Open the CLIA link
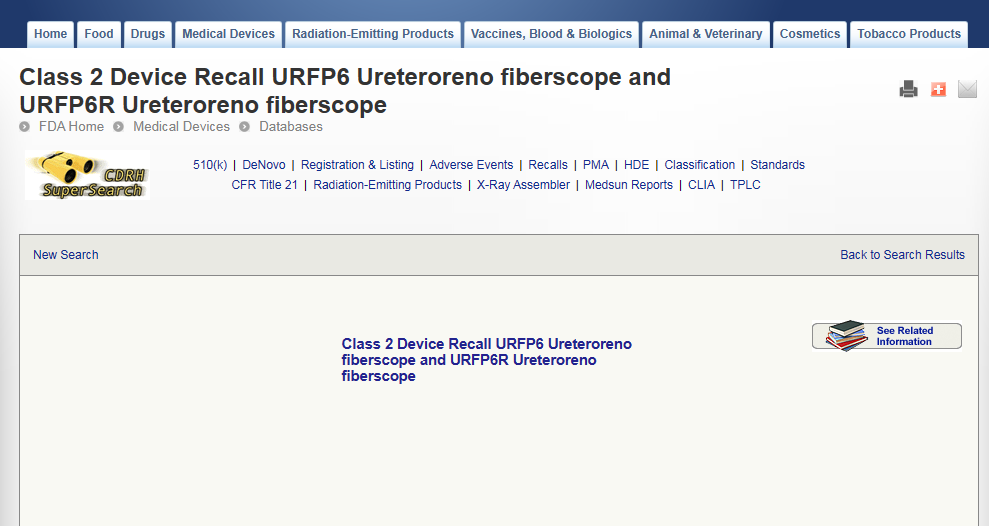989x526 pixels. 701,185
